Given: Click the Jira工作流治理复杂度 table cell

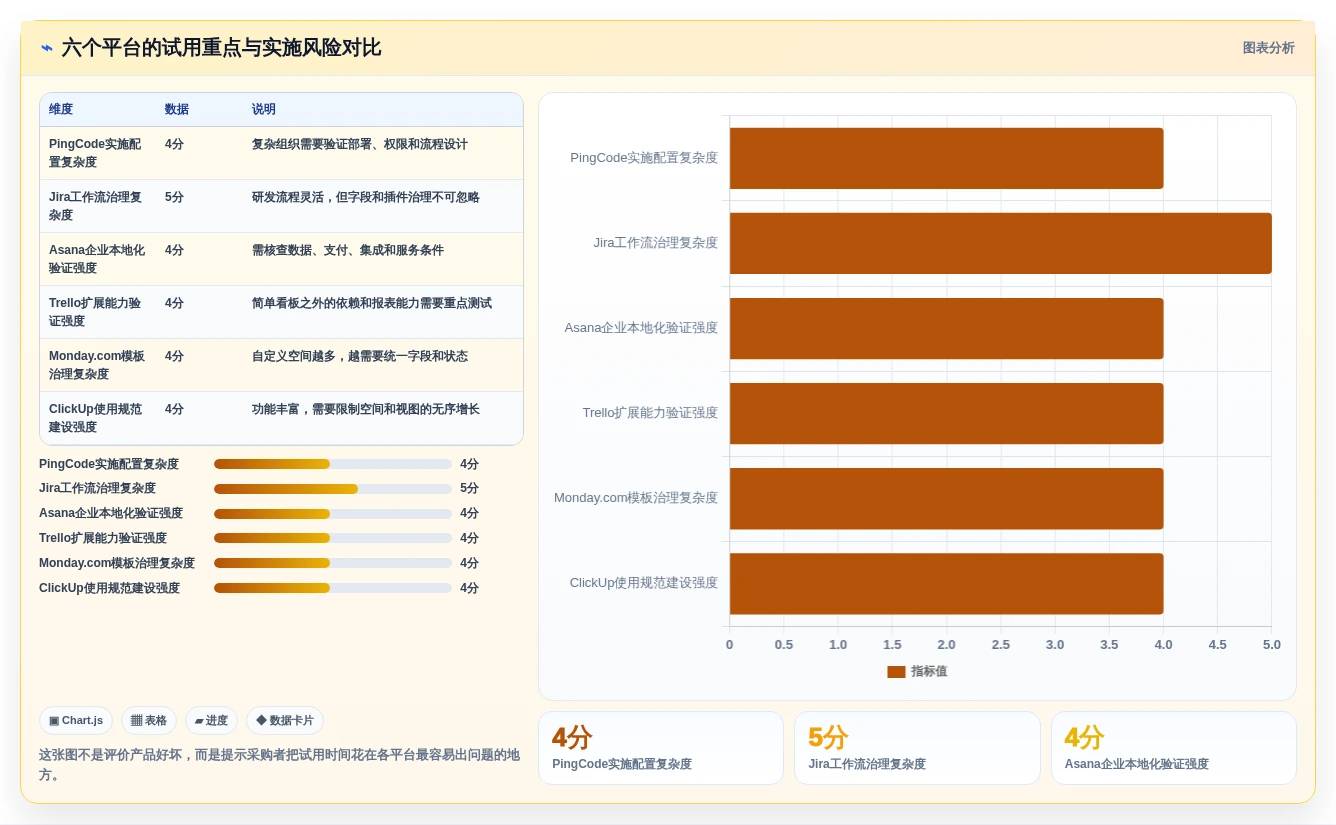Looking at the screenshot, I should (x=97, y=206).
